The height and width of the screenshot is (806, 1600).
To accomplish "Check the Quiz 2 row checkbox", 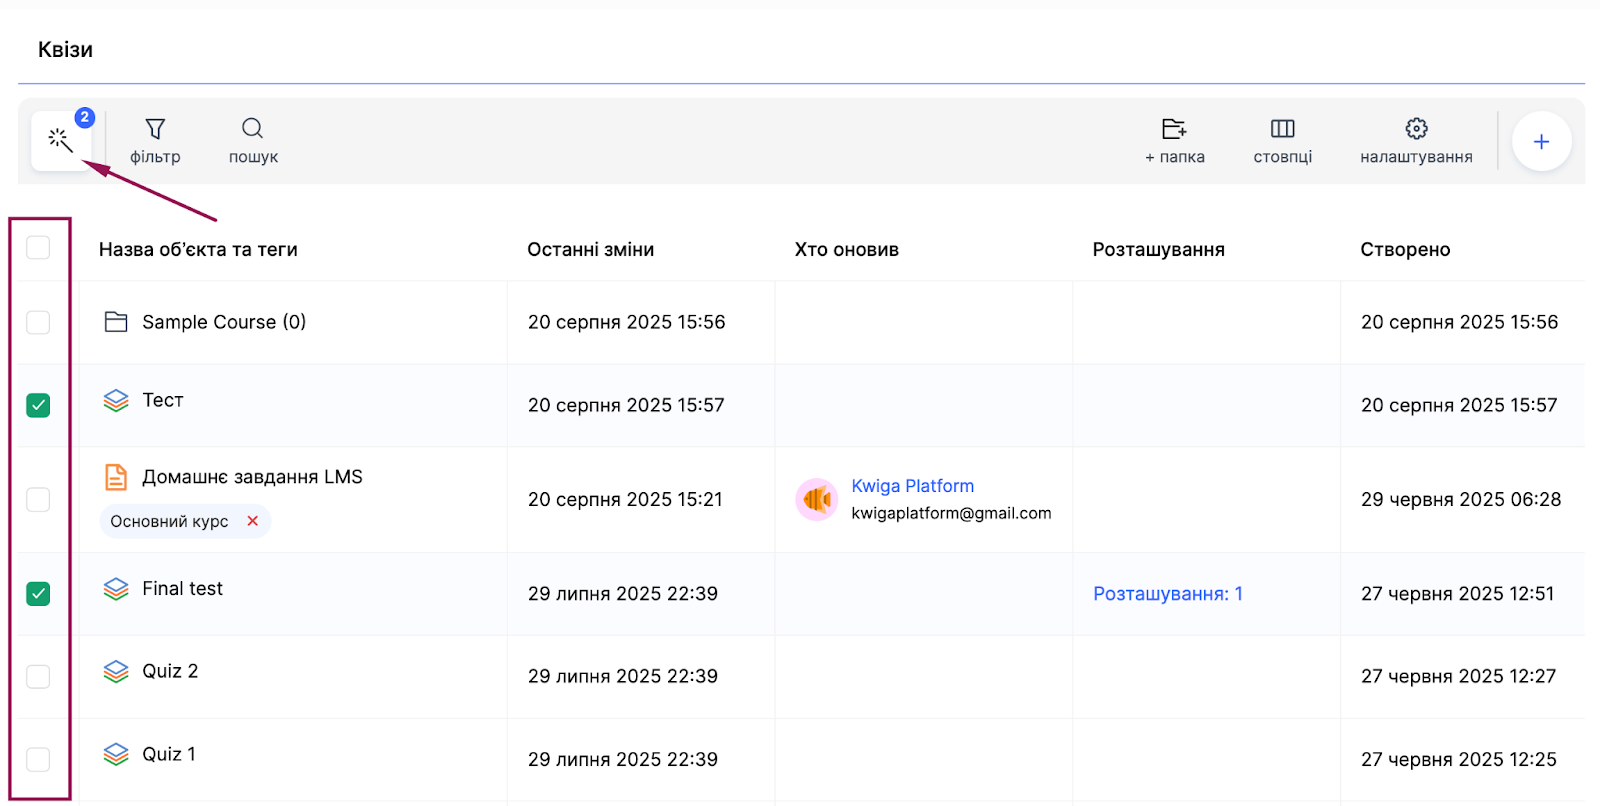I will click(38, 677).
